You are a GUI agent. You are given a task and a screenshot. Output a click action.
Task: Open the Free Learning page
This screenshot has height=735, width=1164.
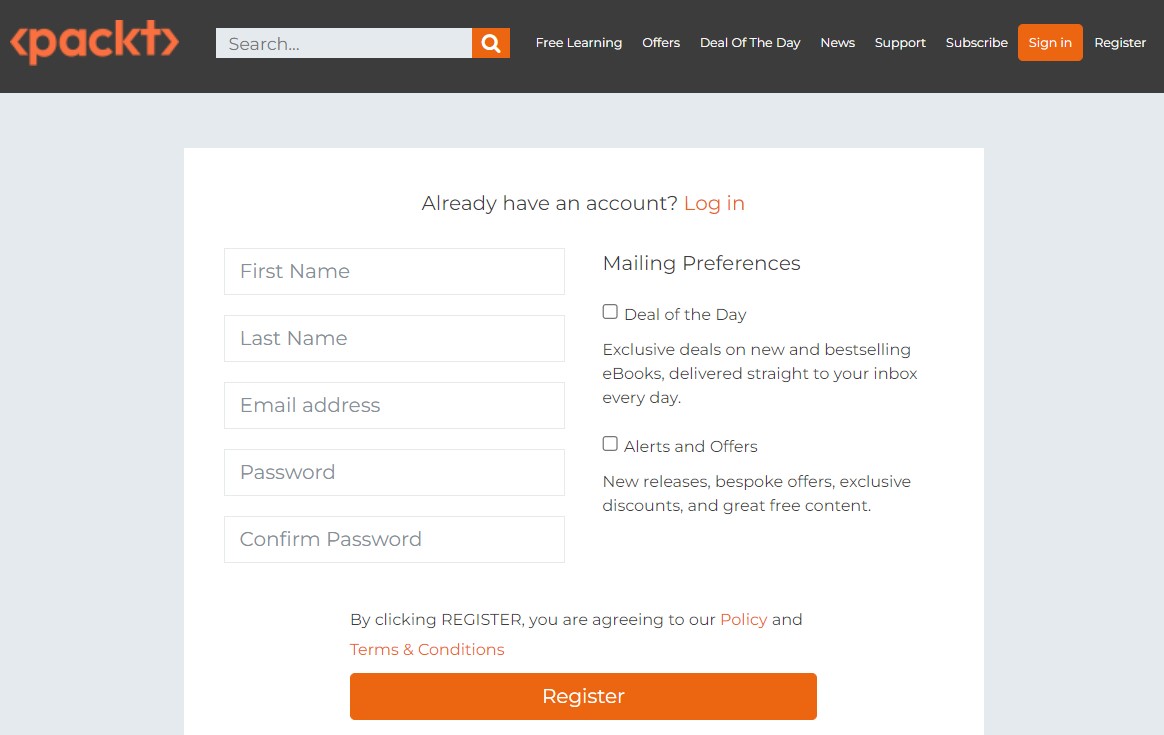(x=578, y=42)
